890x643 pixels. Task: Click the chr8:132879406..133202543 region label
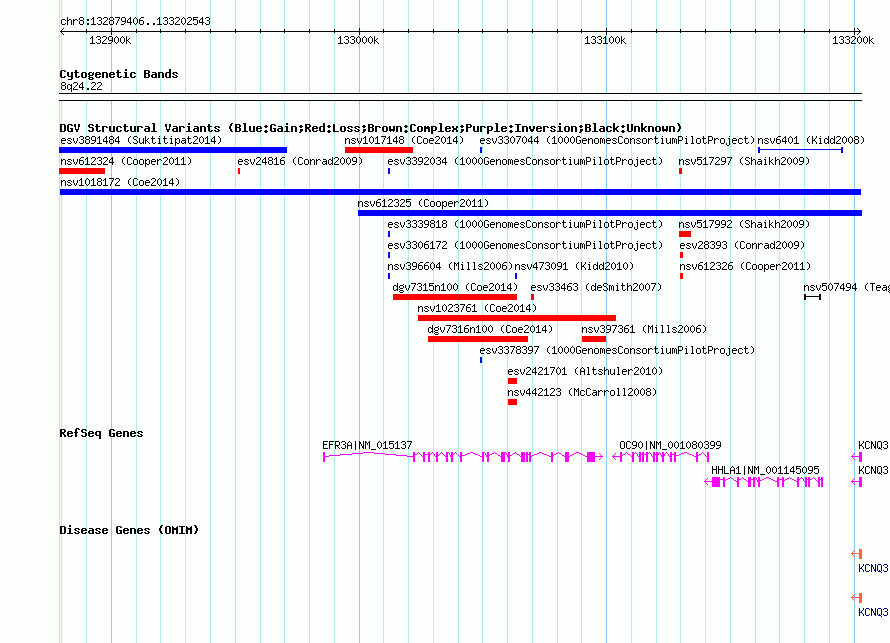[135, 21]
